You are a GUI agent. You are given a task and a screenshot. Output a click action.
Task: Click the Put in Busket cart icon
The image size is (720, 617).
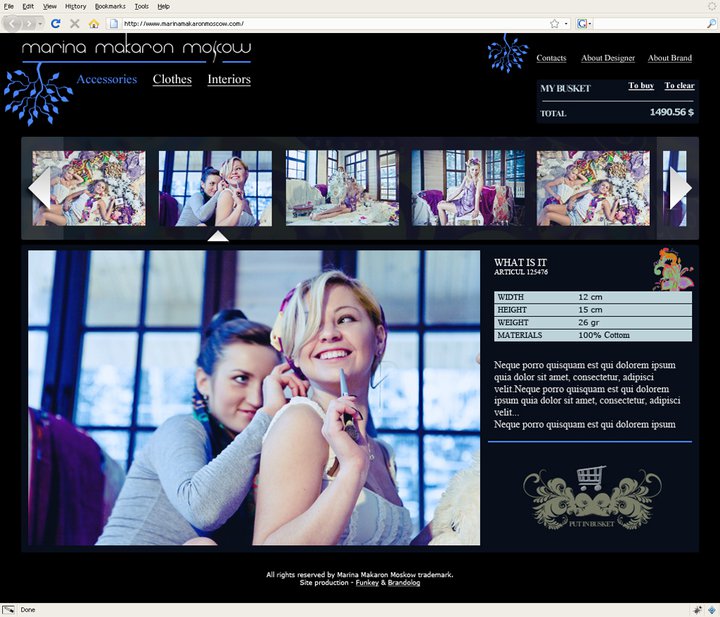(x=592, y=498)
